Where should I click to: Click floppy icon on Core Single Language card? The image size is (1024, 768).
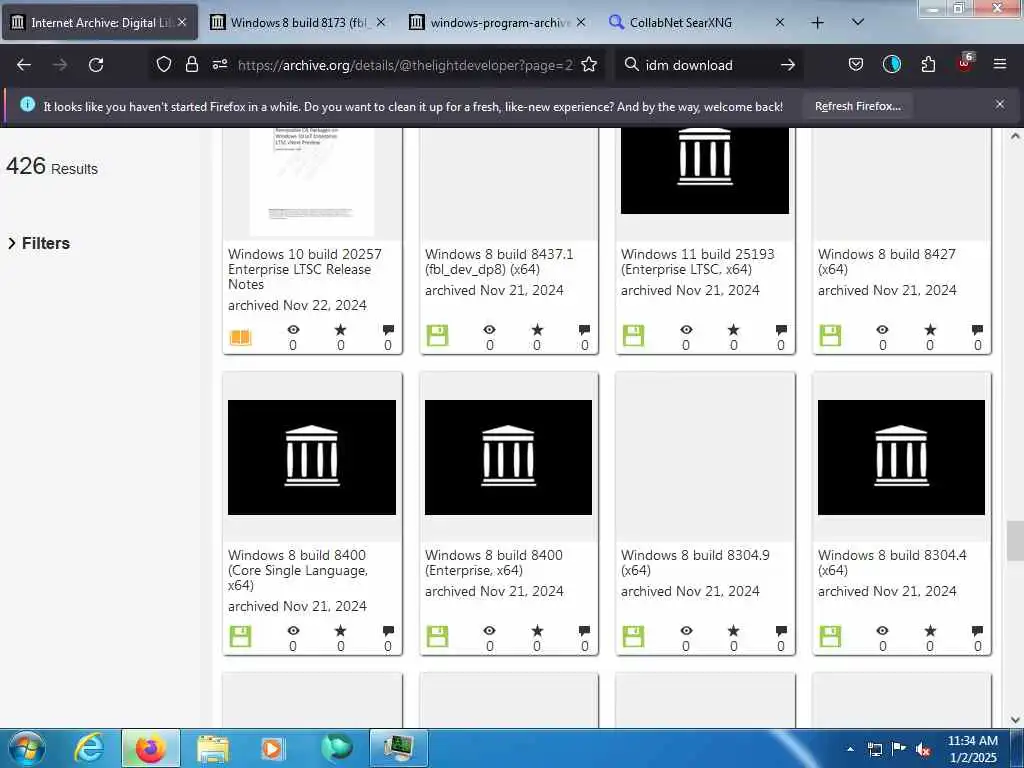[240, 636]
